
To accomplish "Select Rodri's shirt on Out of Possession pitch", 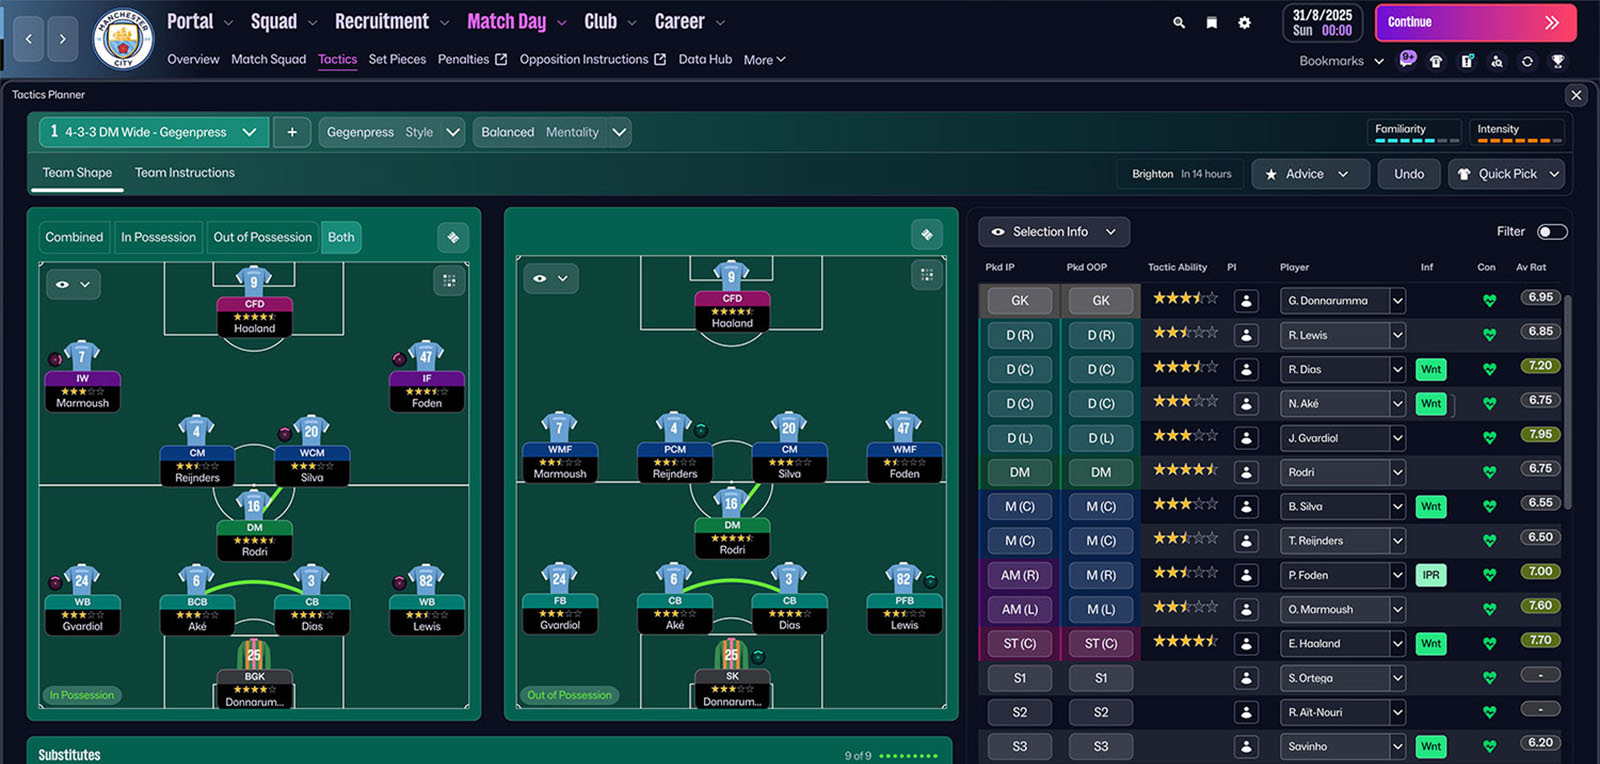I will [732, 502].
